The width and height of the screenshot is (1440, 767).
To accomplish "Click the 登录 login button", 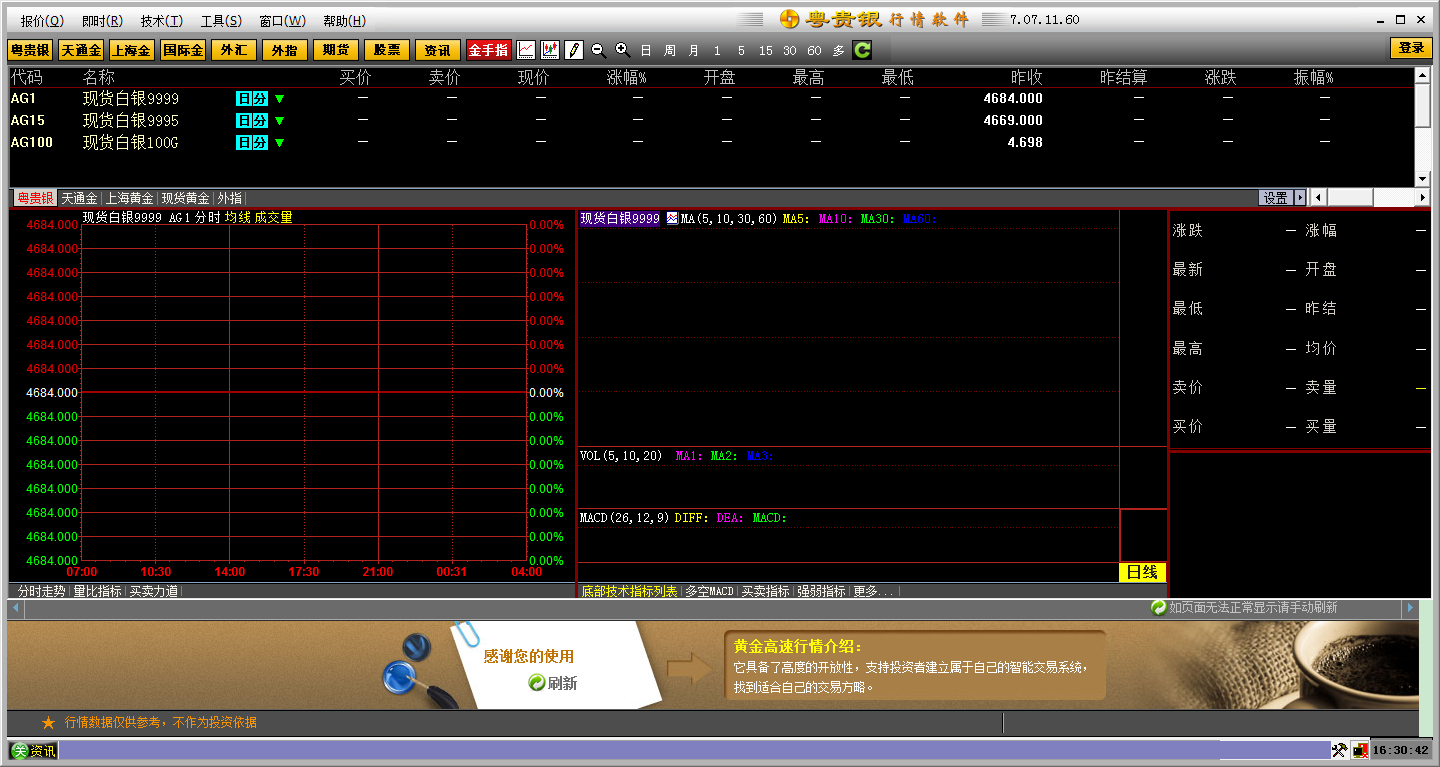I will [1411, 48].
